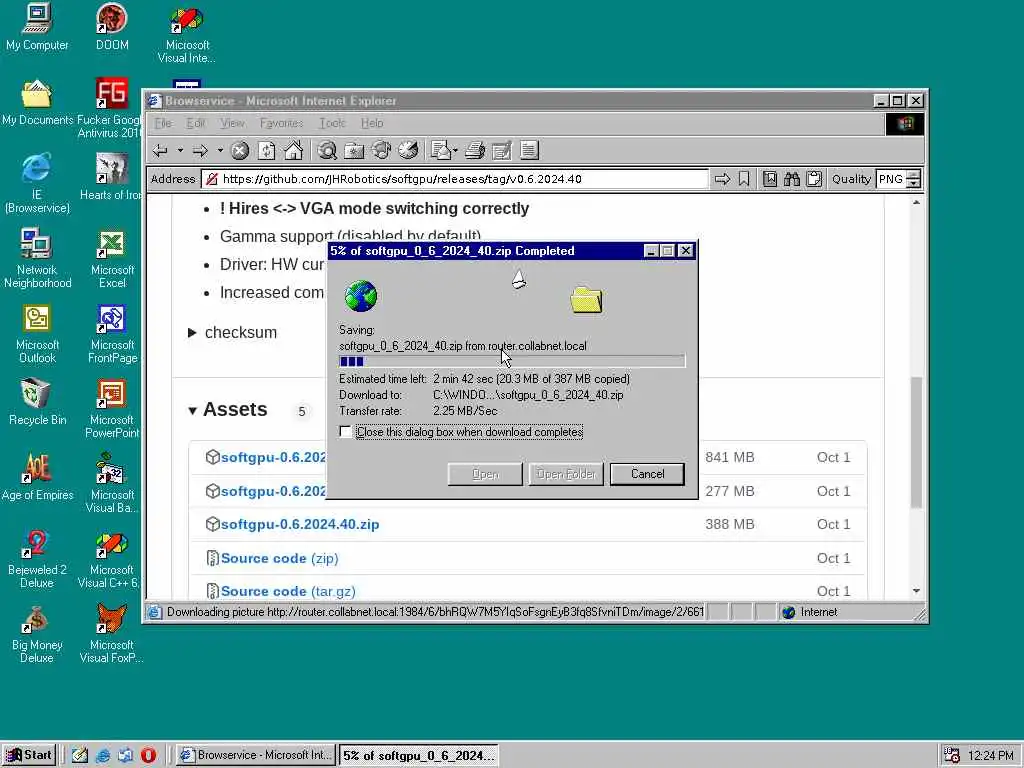The image size is (1024, 768).
Task: Click the Edit page toolbar icon
Action: click(x=502, y=151)
